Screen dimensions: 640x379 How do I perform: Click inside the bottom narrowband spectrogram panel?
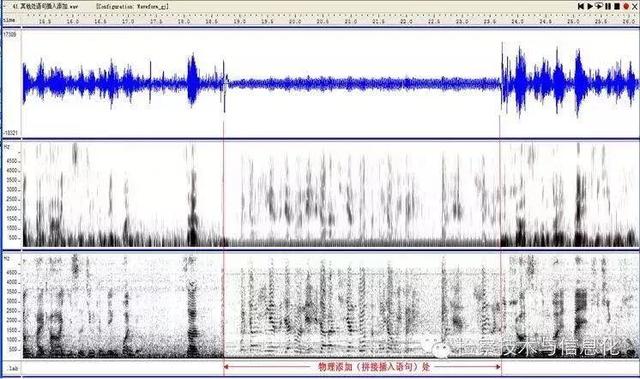point(330,306)
